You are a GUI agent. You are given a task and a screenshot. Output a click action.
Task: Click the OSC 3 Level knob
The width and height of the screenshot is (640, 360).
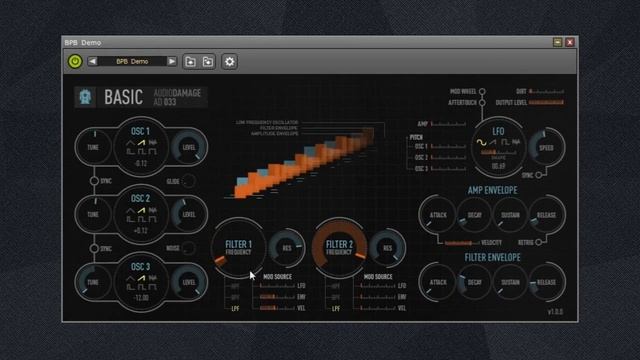click(189, 282)
